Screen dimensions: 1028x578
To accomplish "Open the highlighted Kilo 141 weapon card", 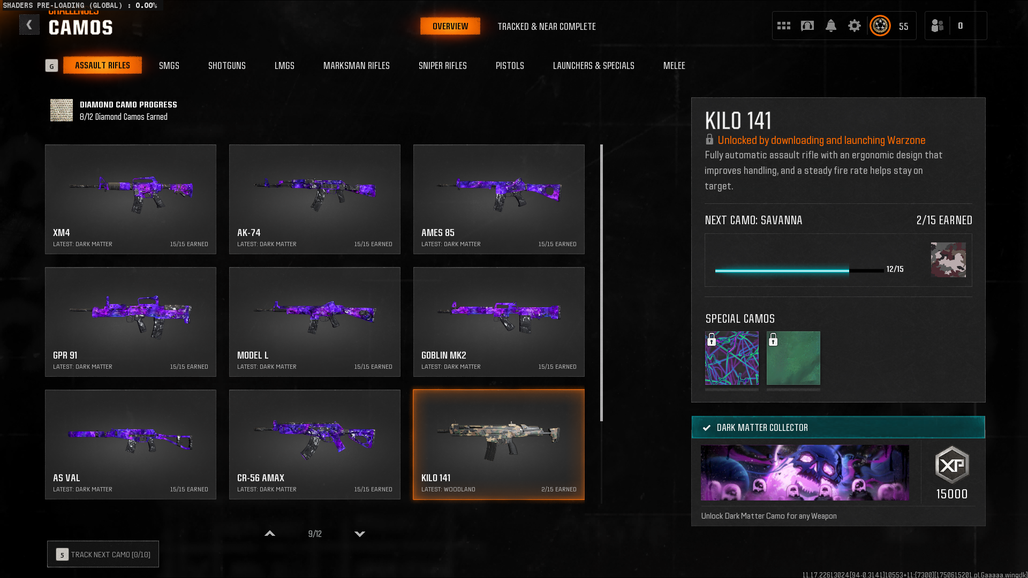I will tap(499, 444).
